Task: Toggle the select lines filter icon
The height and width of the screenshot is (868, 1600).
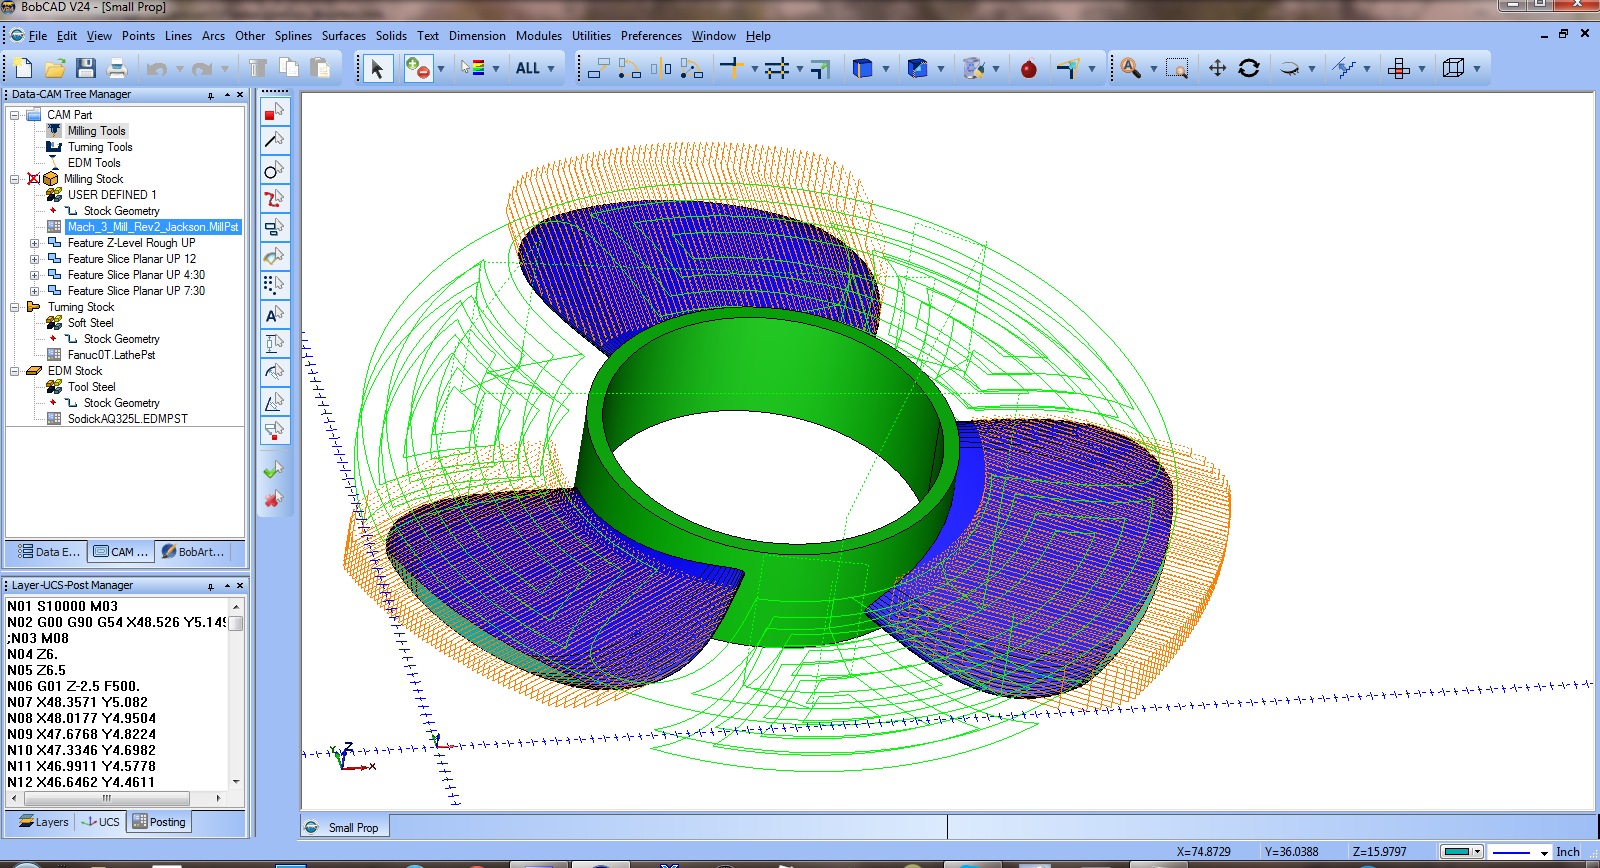Action: tap(274, 140)
